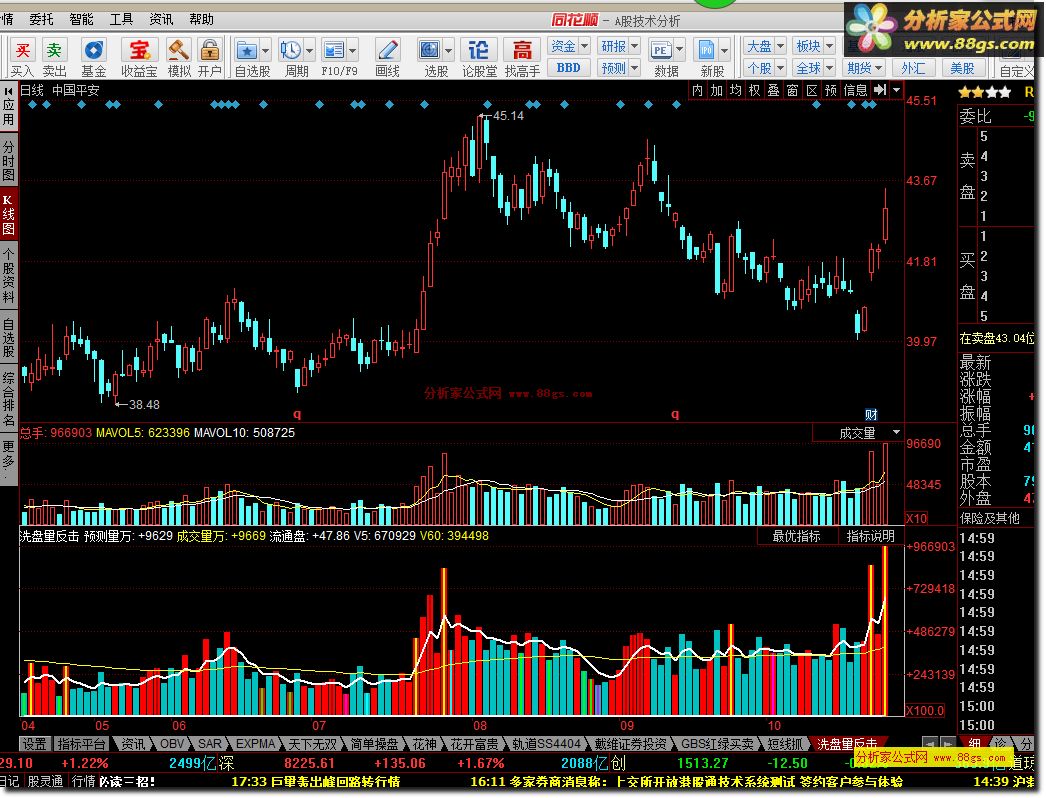Toggle the 叠 overlay button
This screenshot has width=1046, height=798.
click(x=773, y=90)
